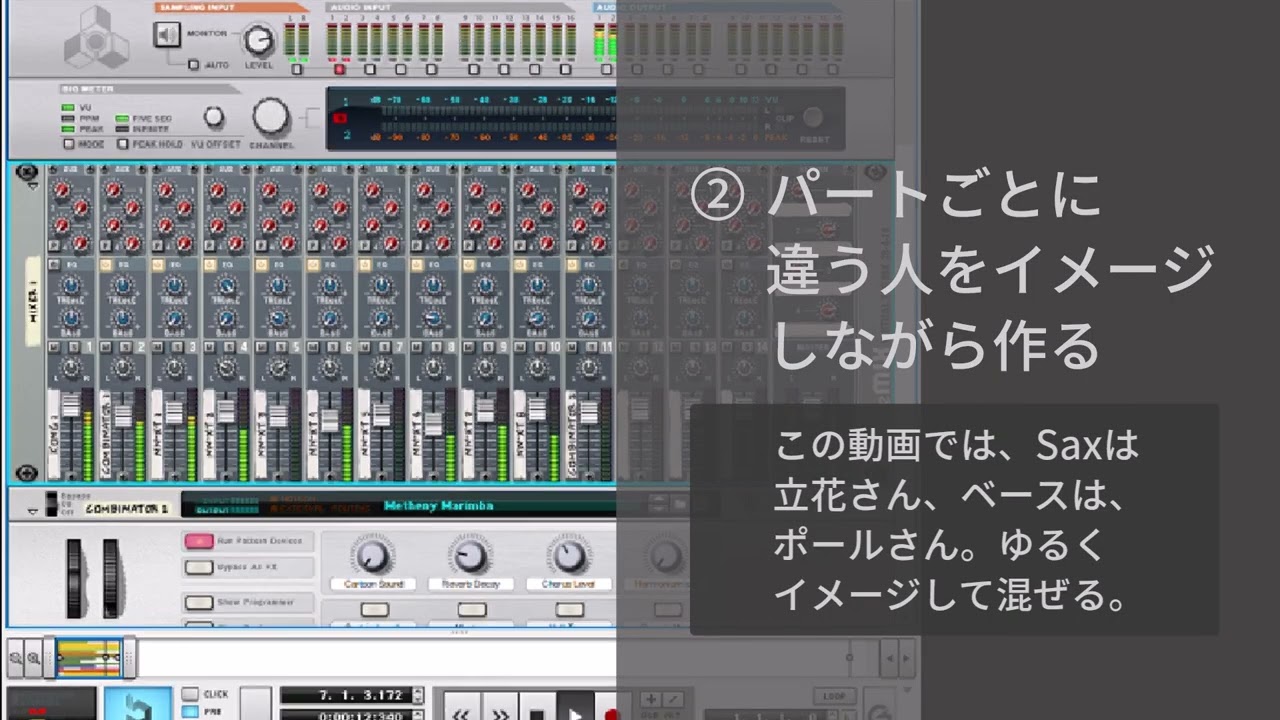Image resolution: width=1280 pixels, height=720 pixels.
Task: Solo mixer channel 1
Action: [x=72, y=346]
